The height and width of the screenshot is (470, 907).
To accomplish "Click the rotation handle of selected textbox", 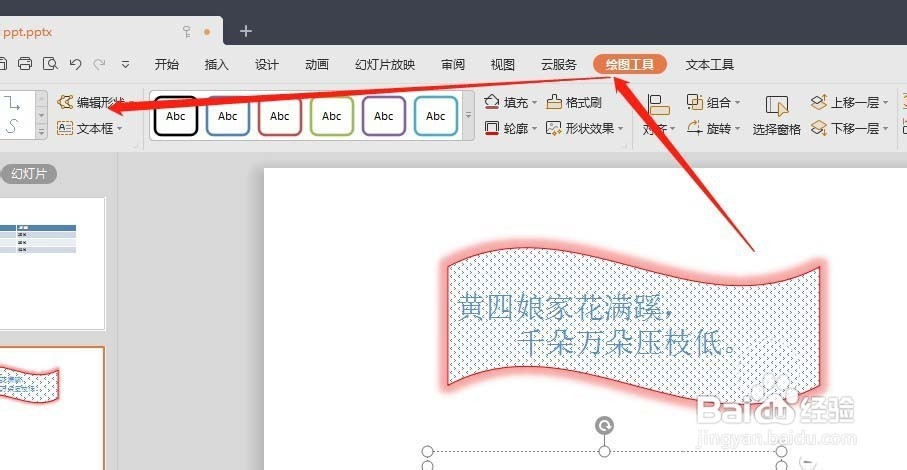I will coord(604,426).
